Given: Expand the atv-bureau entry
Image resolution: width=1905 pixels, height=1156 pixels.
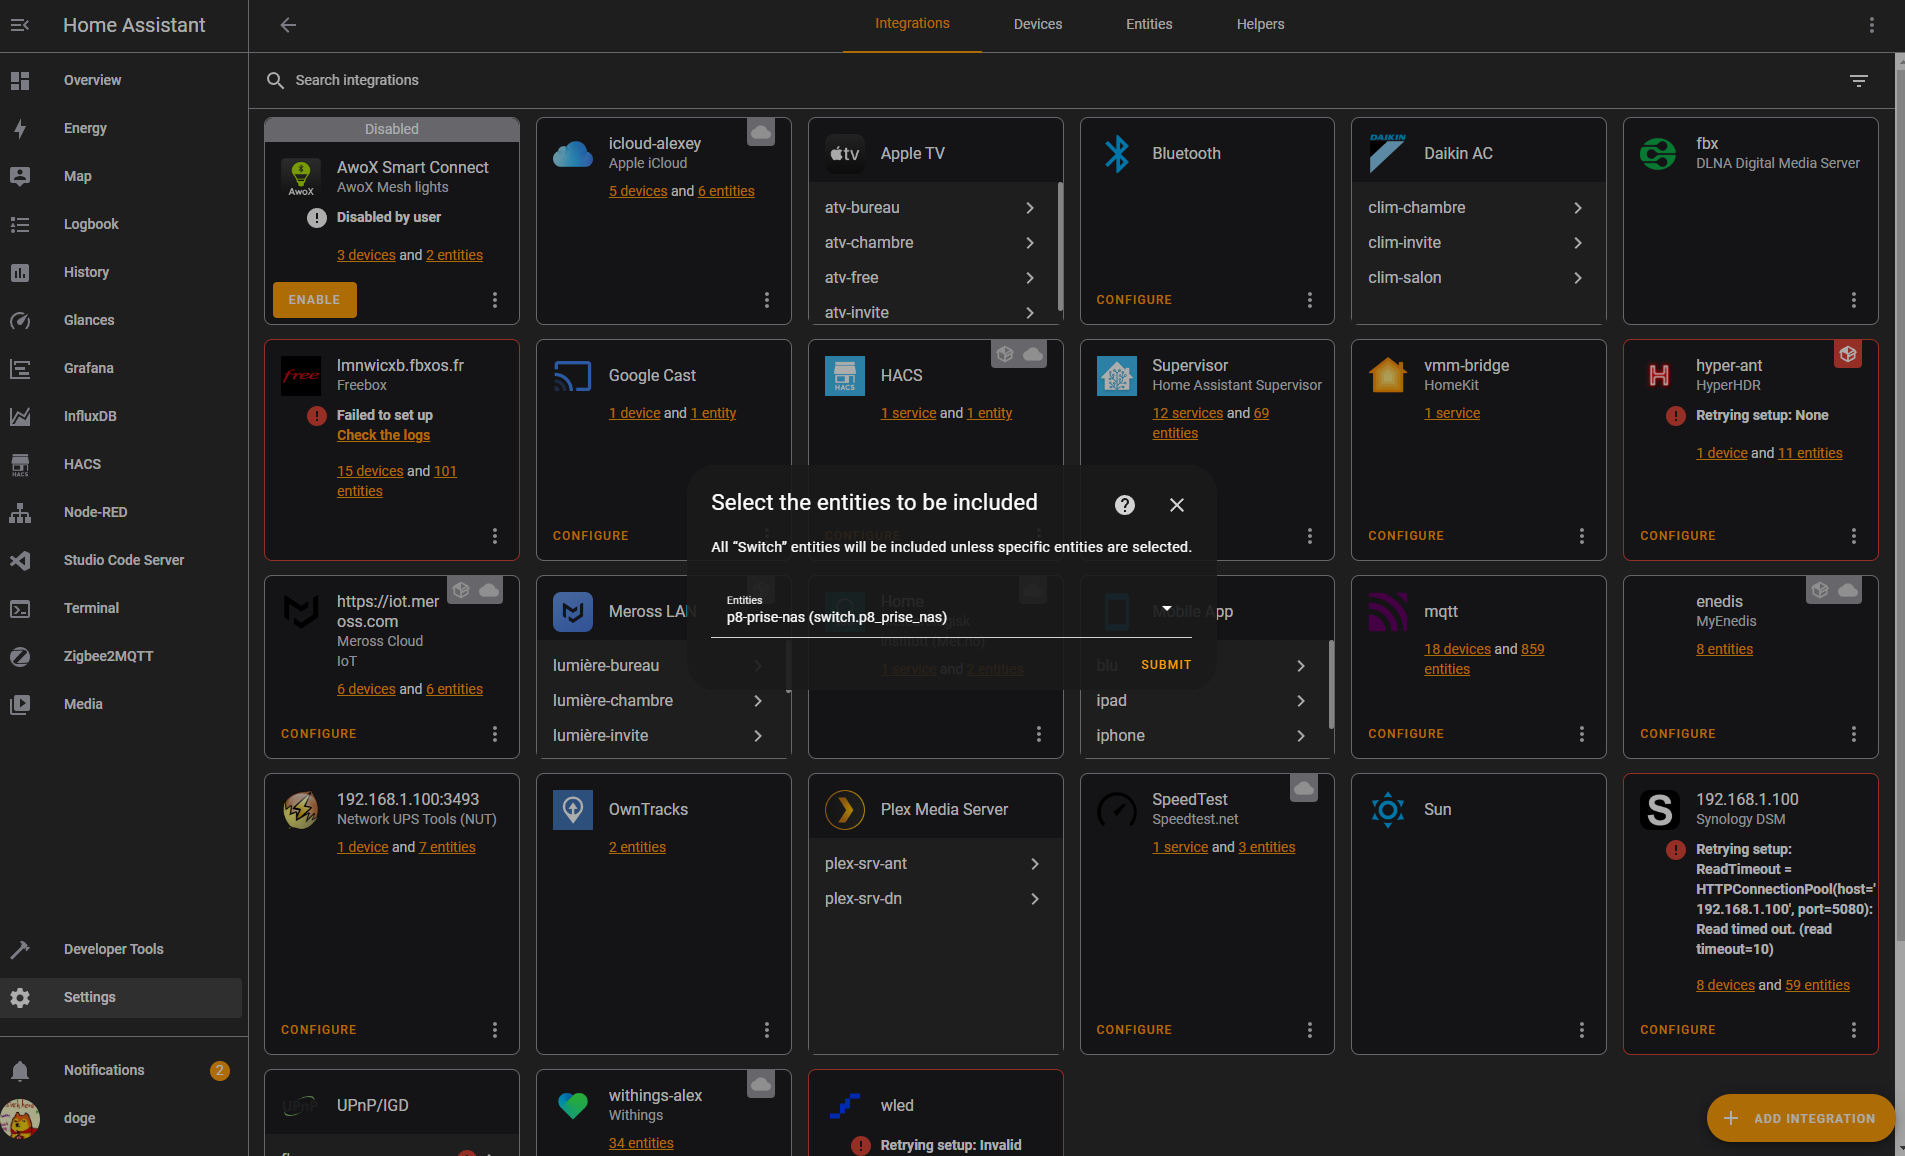Looking at the screenshot, I should click(931, 208).
